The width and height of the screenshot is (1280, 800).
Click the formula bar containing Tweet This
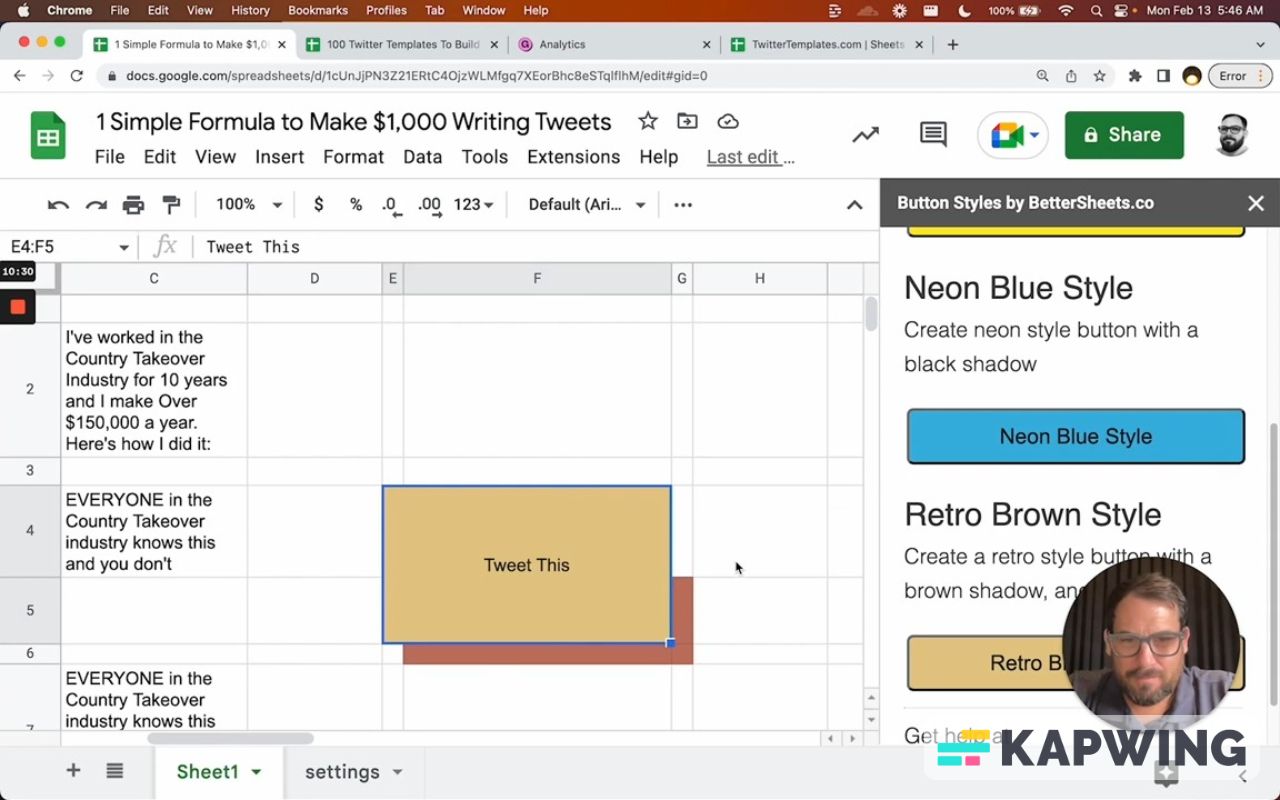click(536, 247)
